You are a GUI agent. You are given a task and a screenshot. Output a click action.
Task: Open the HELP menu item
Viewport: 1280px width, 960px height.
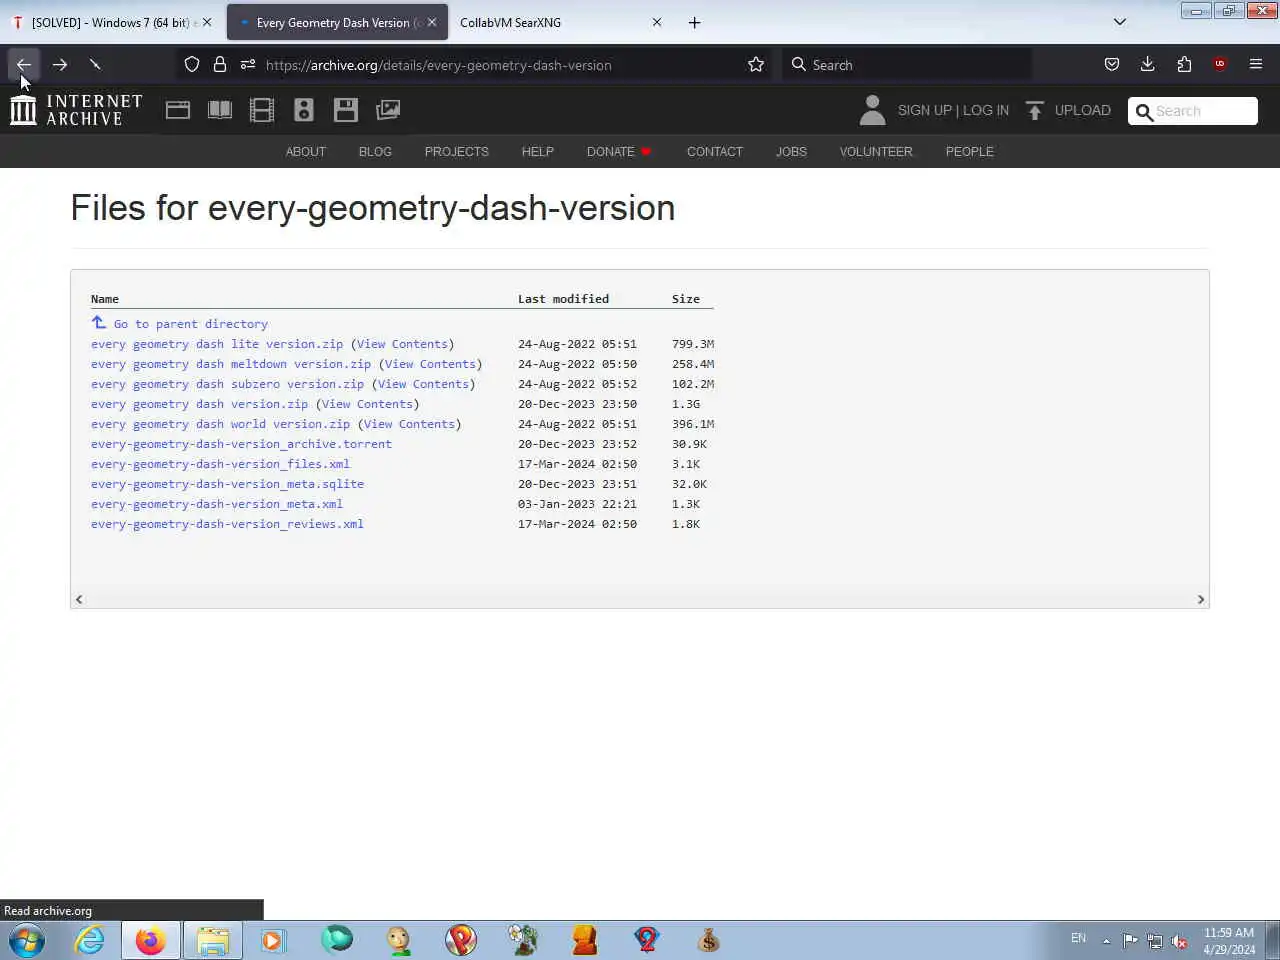(x=537, y=152)
